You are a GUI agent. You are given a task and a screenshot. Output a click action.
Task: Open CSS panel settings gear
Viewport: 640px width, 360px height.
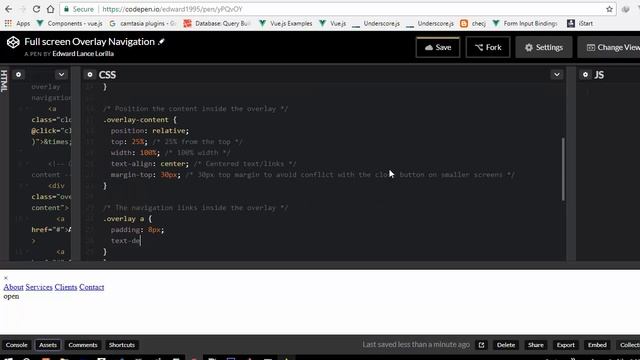[90, 75]
